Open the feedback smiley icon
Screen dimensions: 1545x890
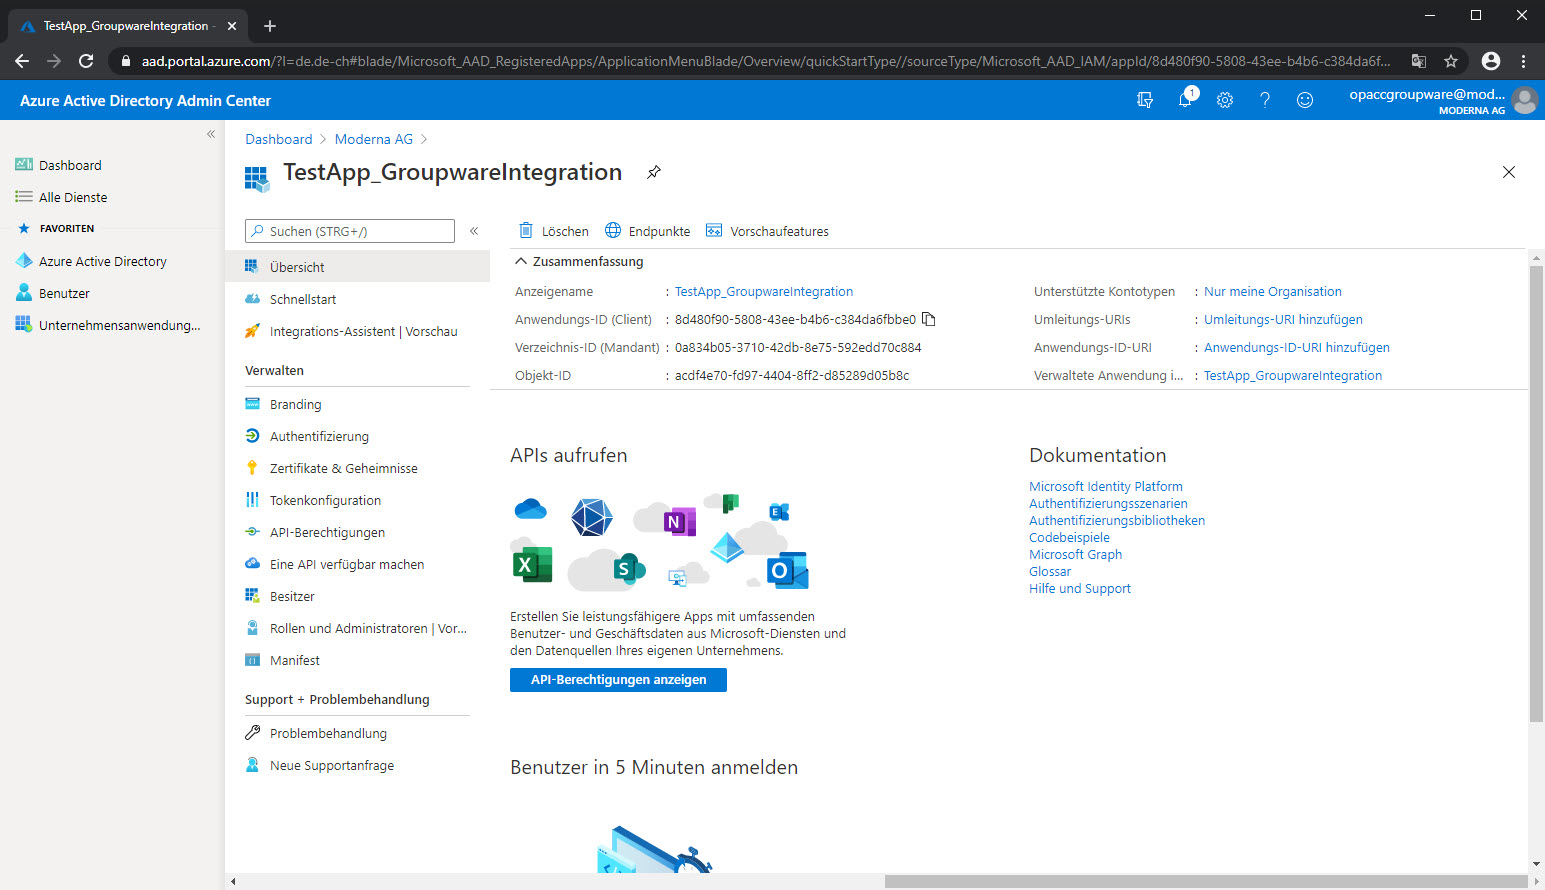pos(1305,100)
